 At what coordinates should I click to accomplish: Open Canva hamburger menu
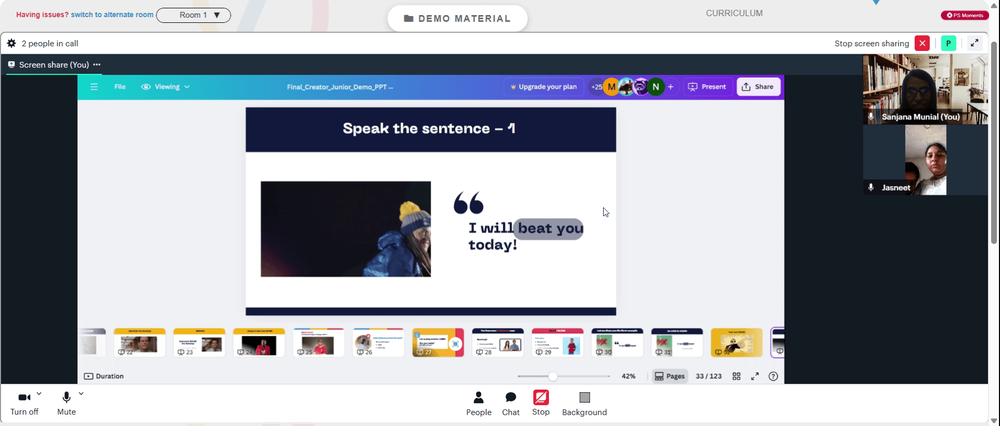(94, 87)
